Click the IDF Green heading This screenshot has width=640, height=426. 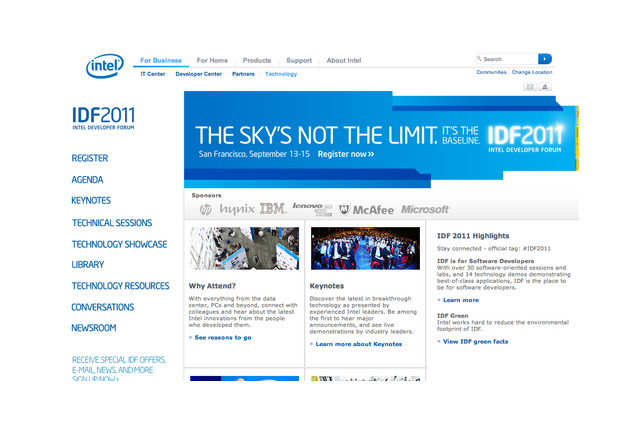(453, 316)
